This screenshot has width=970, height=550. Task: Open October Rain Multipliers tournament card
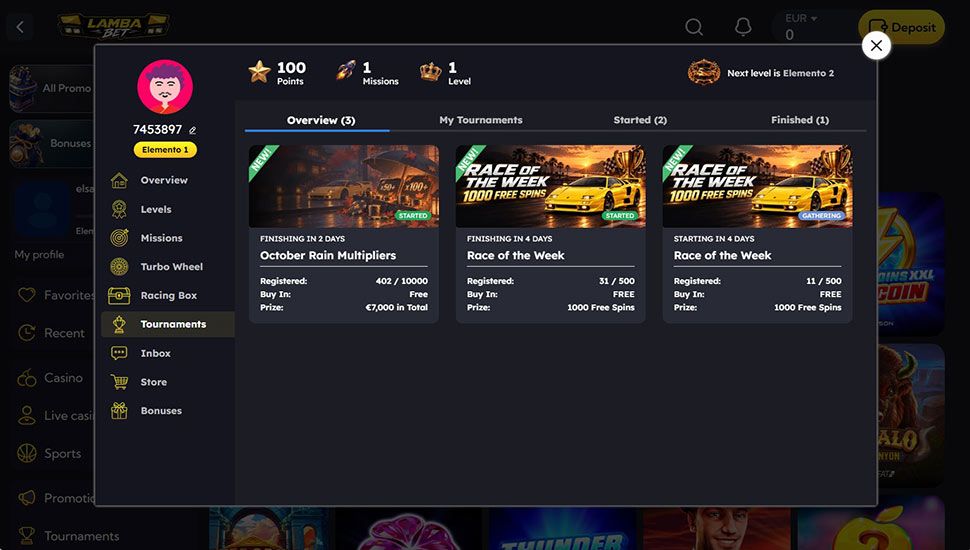coord(343,234)
